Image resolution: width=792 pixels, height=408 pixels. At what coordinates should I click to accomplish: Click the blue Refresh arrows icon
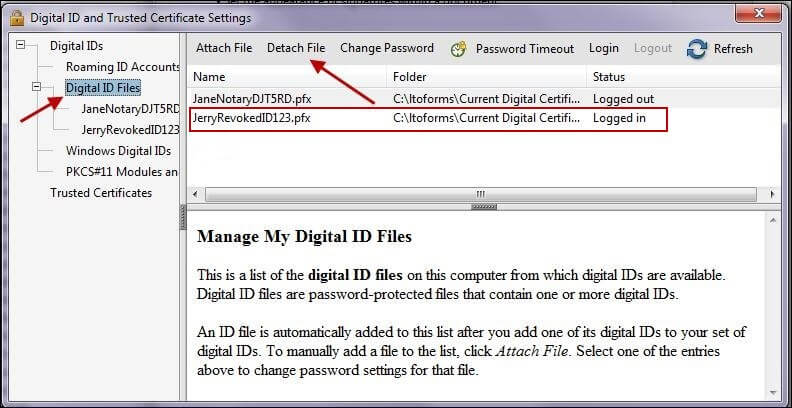point(697,49)
